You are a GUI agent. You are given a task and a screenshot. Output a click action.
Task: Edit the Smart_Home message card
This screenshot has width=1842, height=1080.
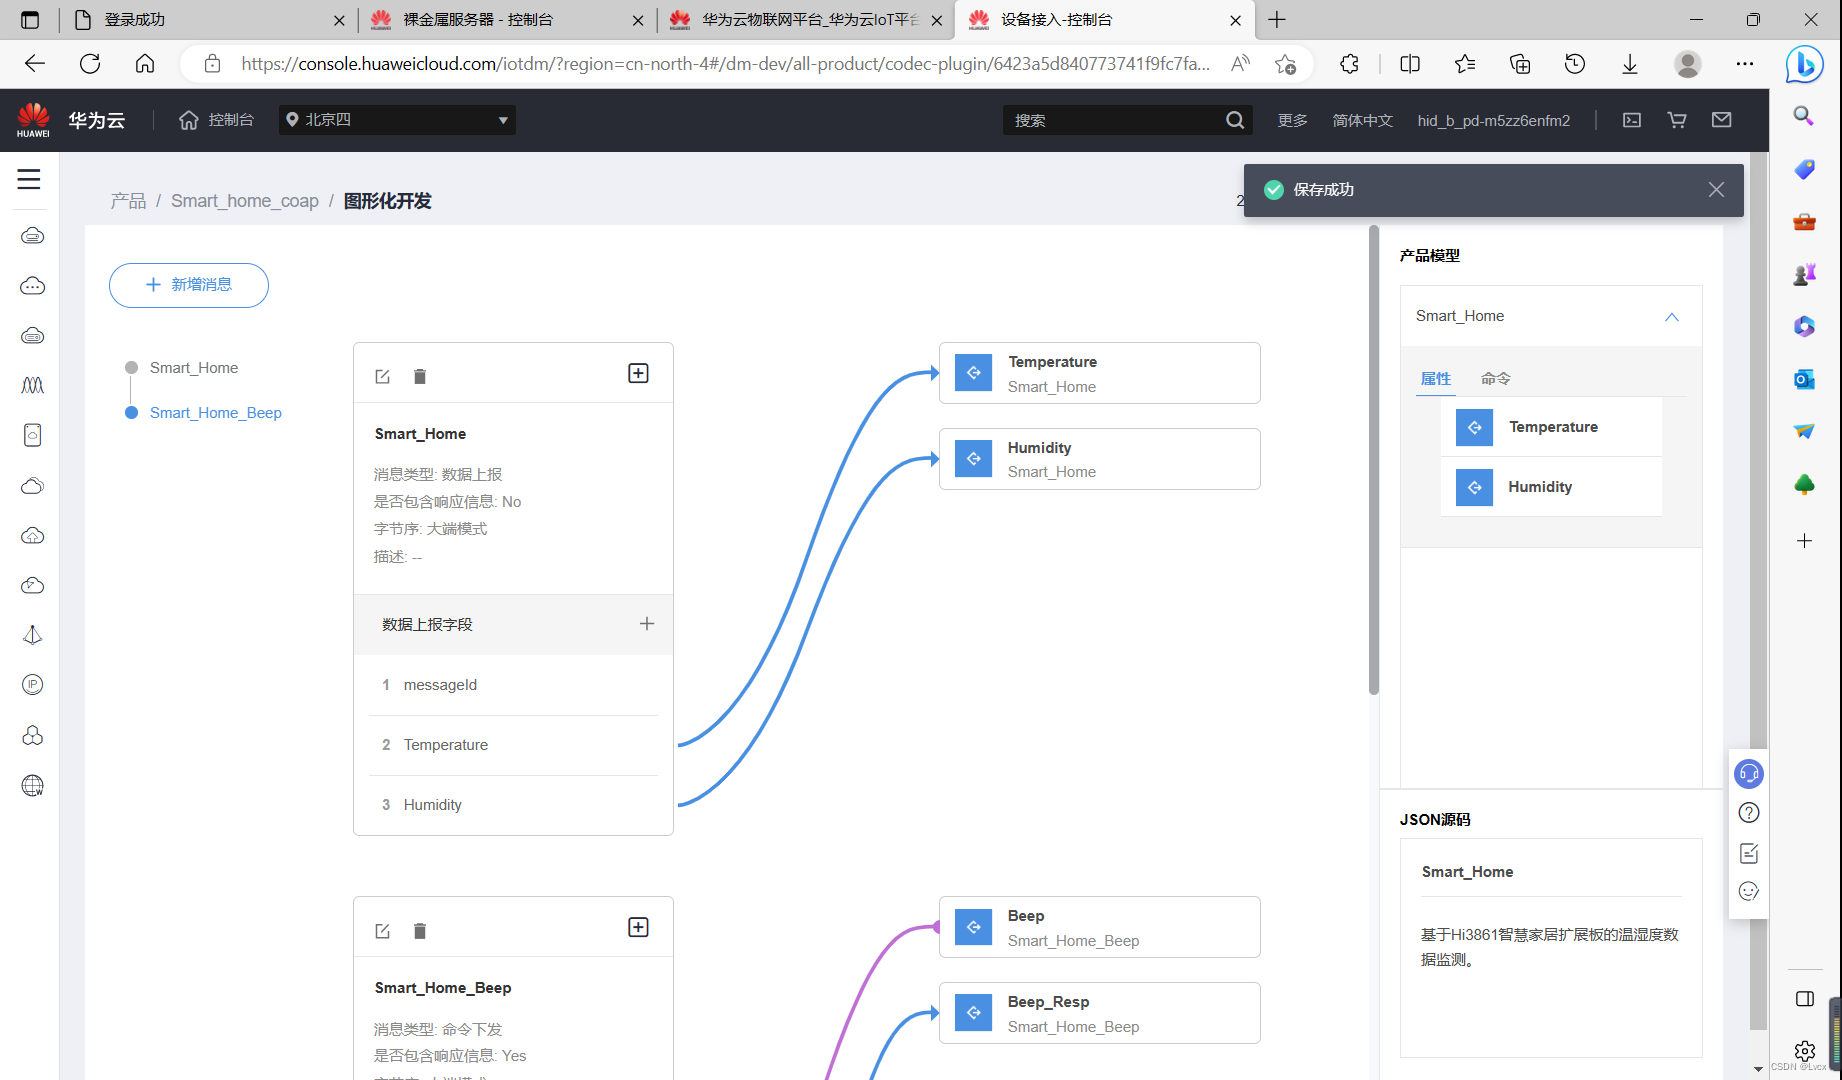pos(382,377)
